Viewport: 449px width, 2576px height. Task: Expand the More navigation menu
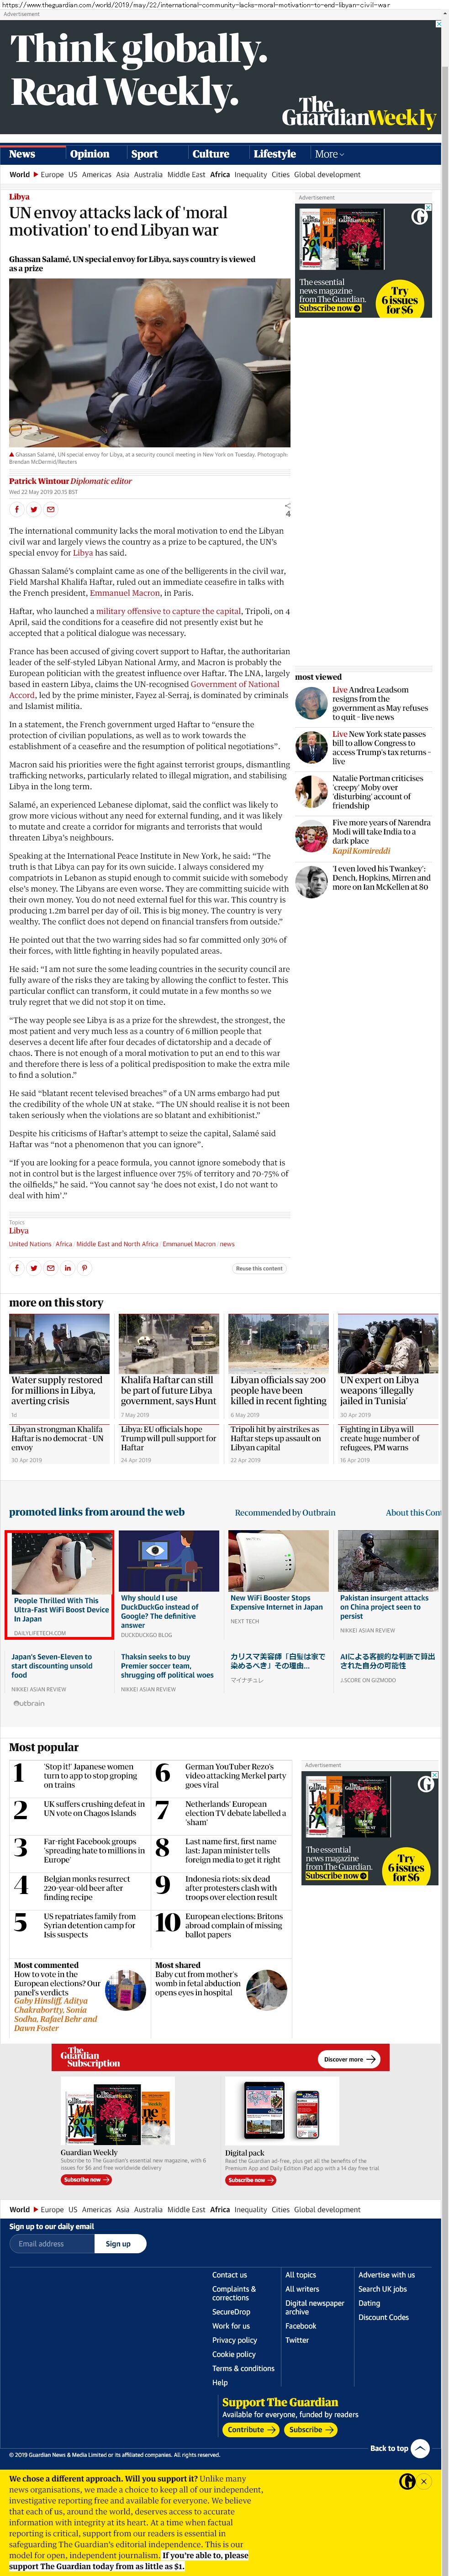(329, 154)
